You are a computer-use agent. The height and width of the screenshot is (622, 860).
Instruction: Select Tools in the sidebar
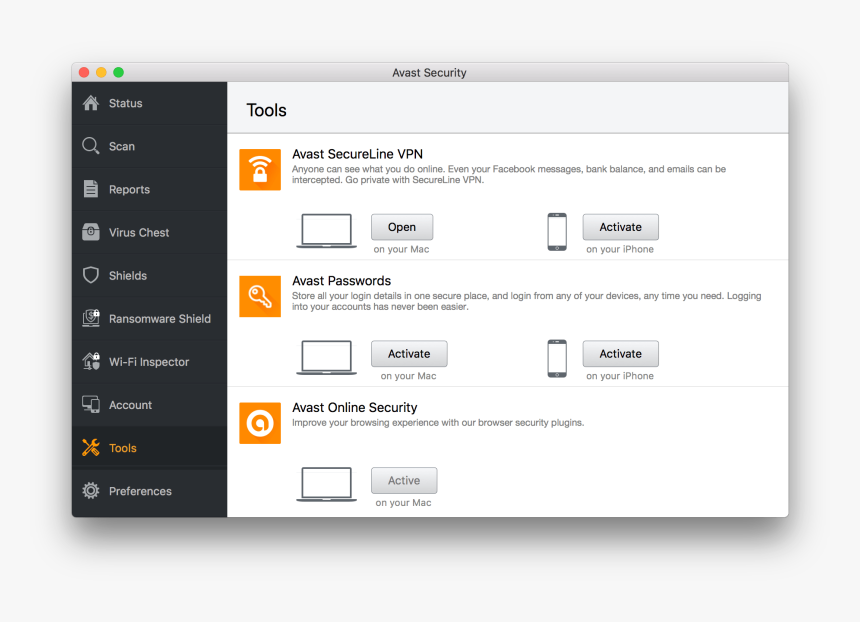click(149, 448)
